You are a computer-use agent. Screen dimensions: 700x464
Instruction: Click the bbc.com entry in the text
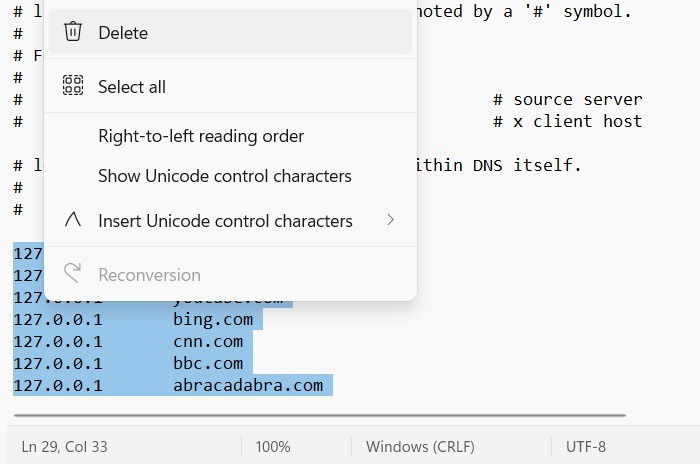click(208, 363)
